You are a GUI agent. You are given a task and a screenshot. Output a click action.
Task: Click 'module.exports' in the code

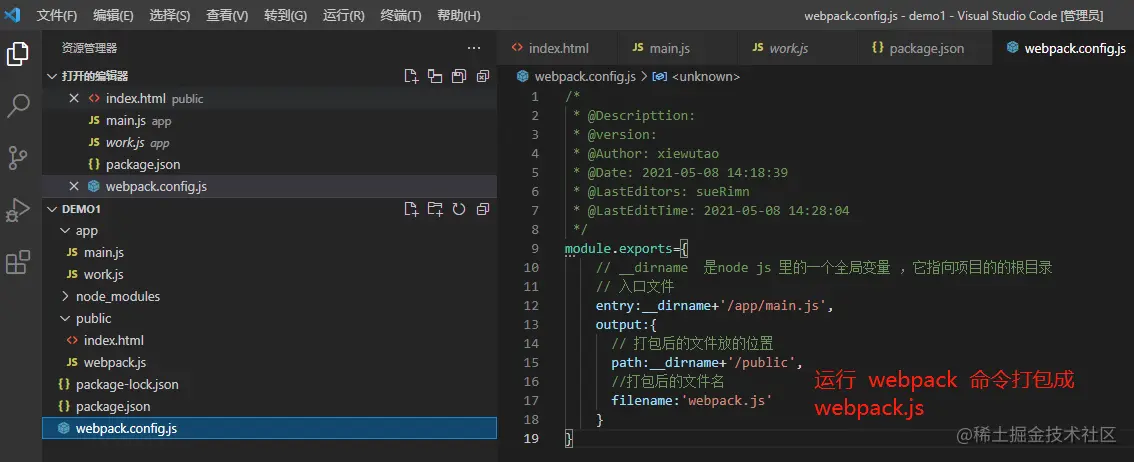point(618,249)
